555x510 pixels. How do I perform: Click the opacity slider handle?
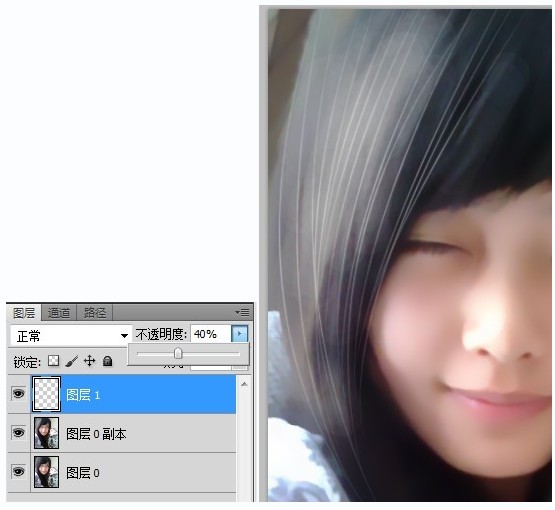coord(178,353)
